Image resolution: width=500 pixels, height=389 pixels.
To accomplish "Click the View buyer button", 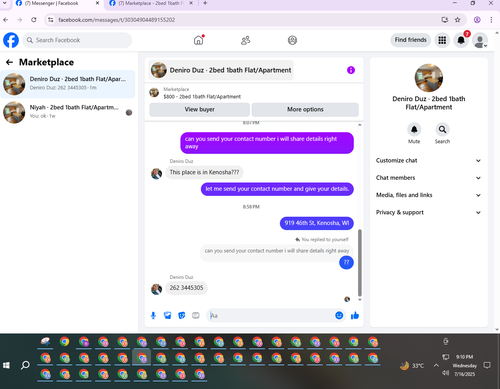I will tap(199, 110).
